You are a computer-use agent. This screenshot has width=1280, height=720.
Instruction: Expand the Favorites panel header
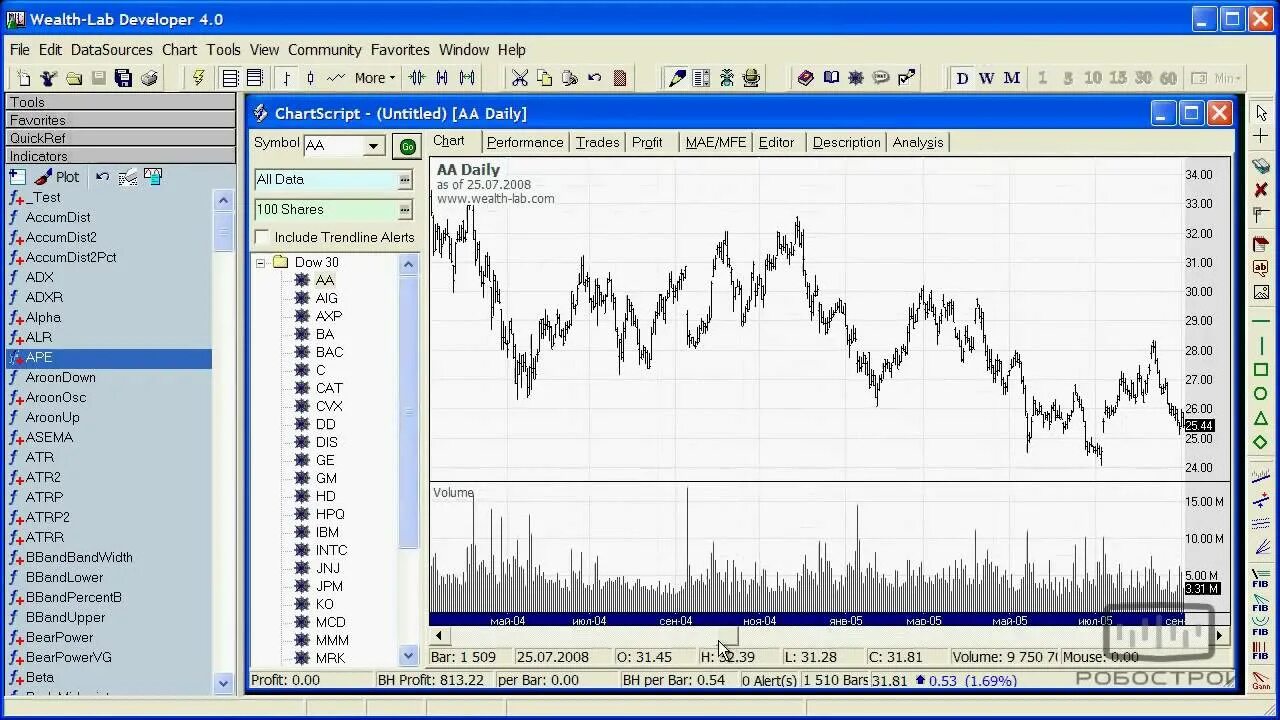121,120
